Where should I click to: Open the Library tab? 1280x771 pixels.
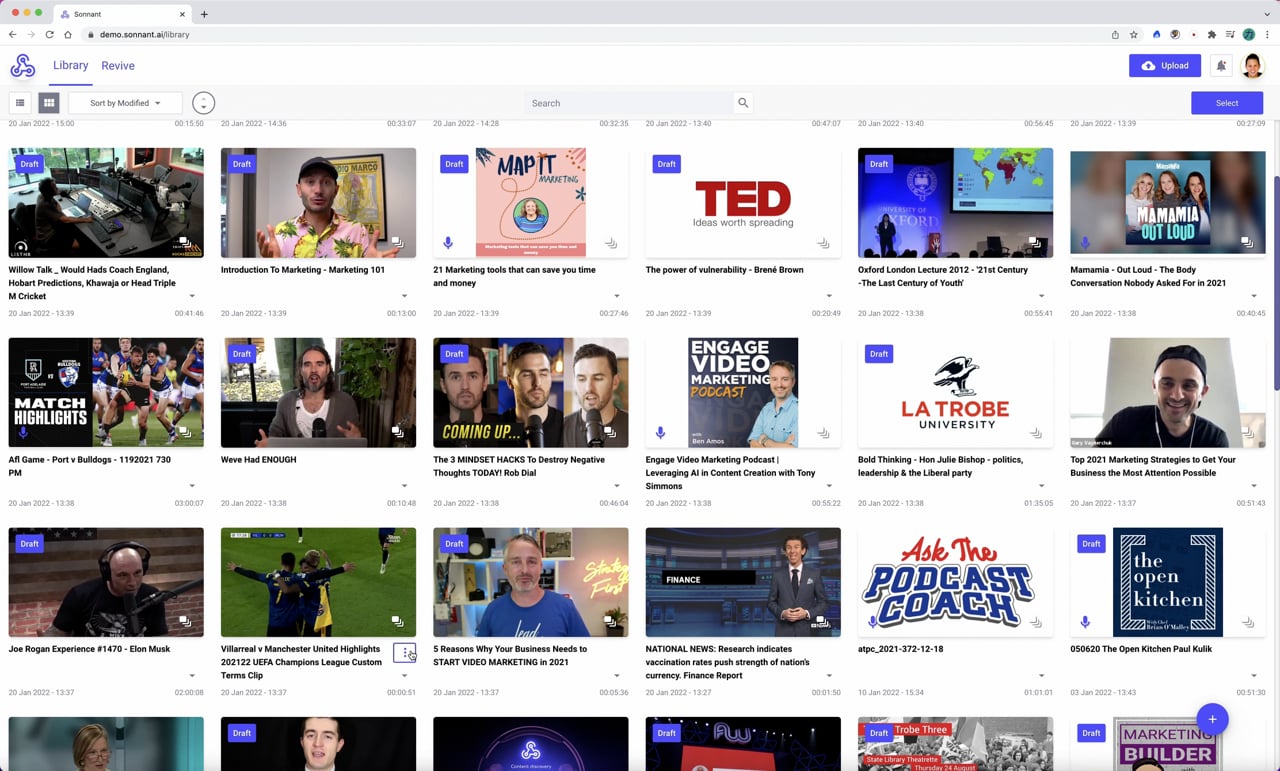click(70, 66)
